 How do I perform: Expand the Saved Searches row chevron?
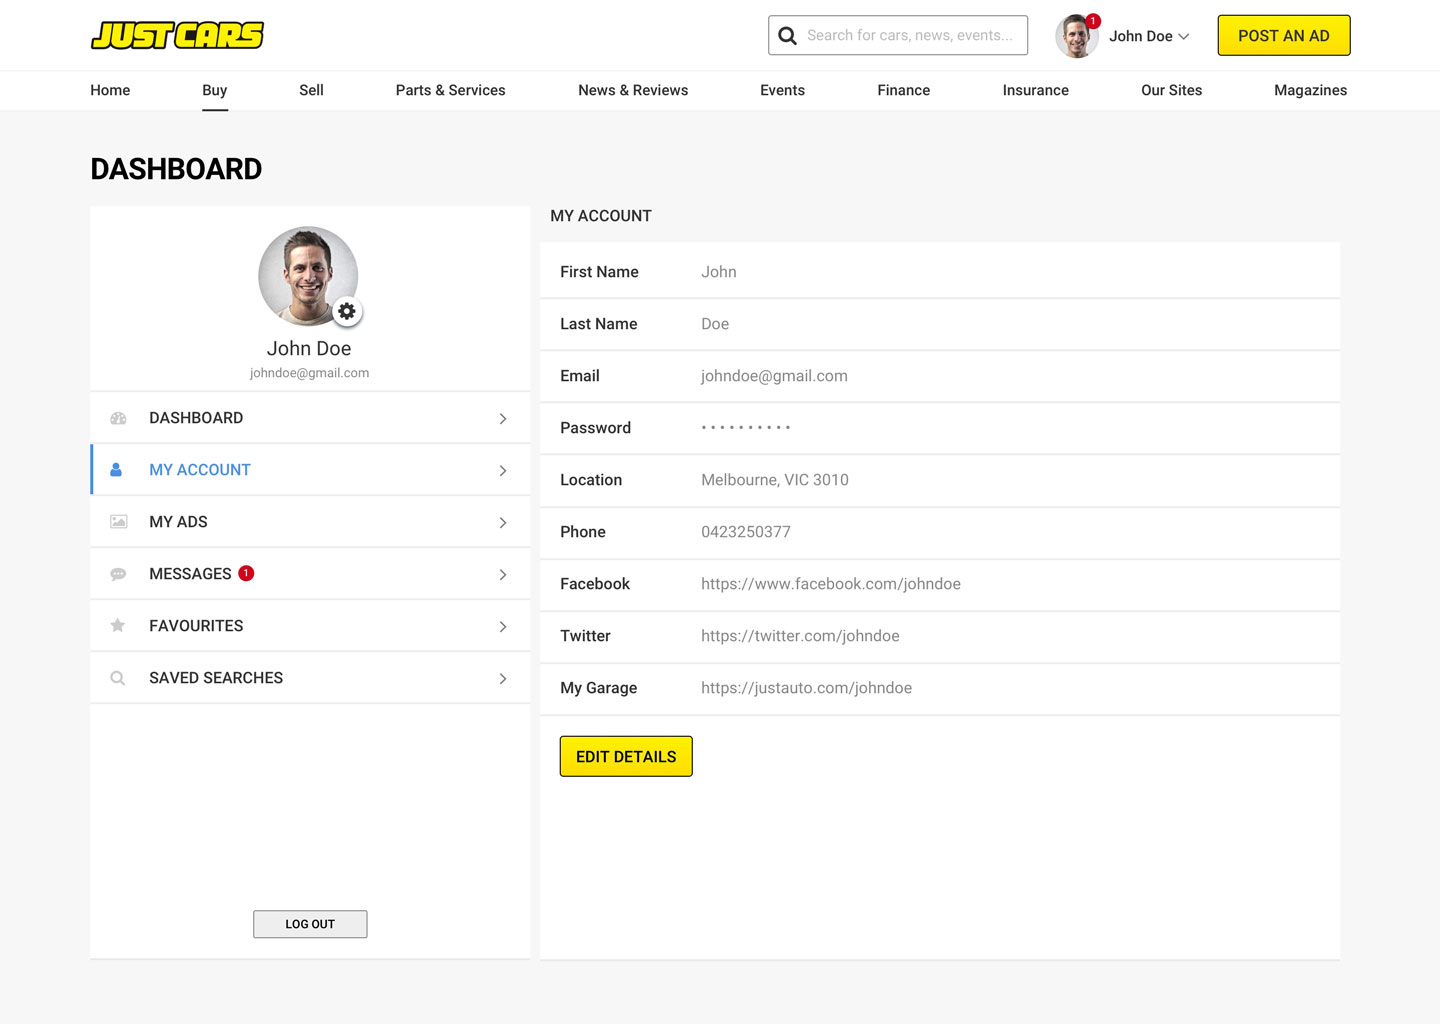[503, 679]
